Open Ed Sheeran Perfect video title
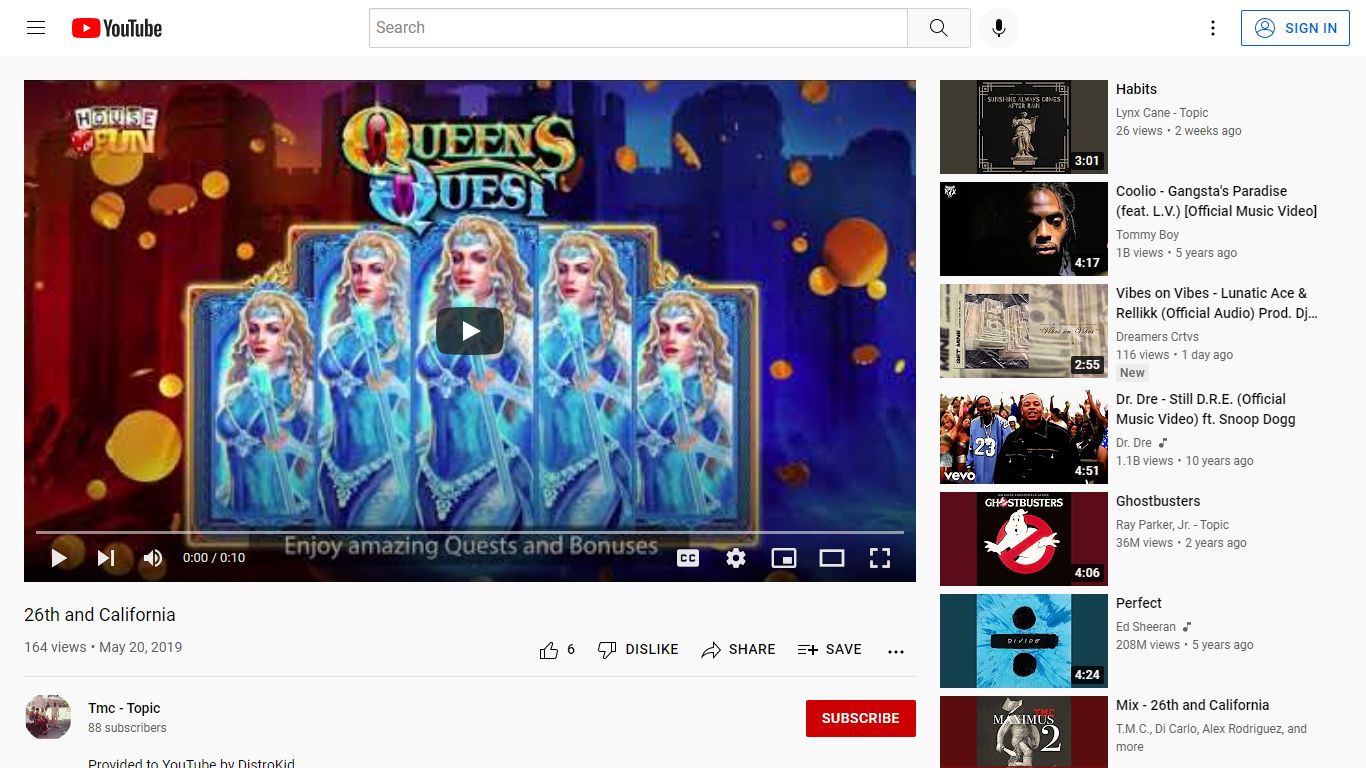Image resolution: width=1366 pixels, height=768 pixels. [1139, 603]
